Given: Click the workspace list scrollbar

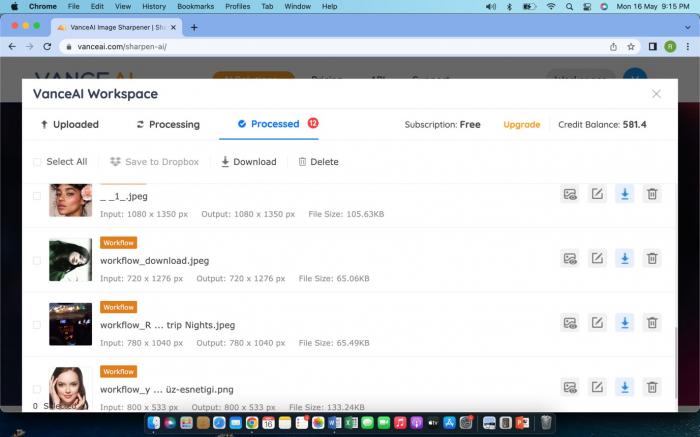Looking at the screenshot, I should (x=675, y=362).
